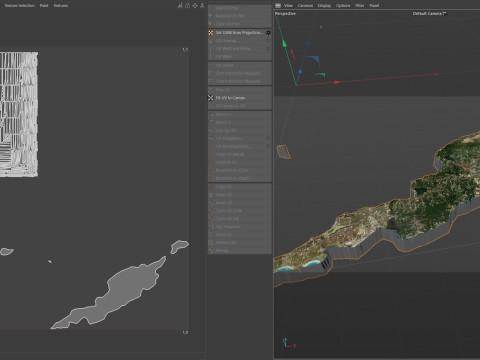Open the viewport Panel menu
Viewport: 480px width, 360px height.
[x=374, y=6]
